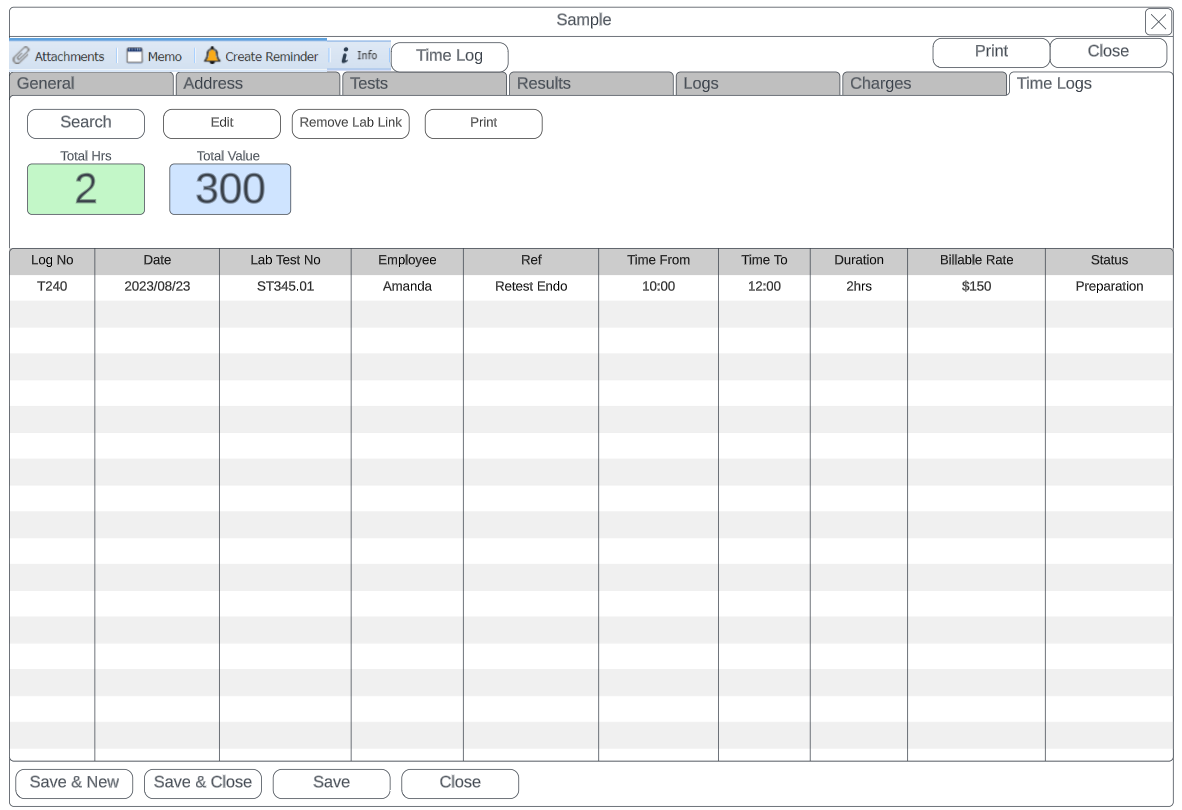Click employee cell Amanda
Image resolution: width=1182 pixels, height=810 pixels.
[407, 287]
